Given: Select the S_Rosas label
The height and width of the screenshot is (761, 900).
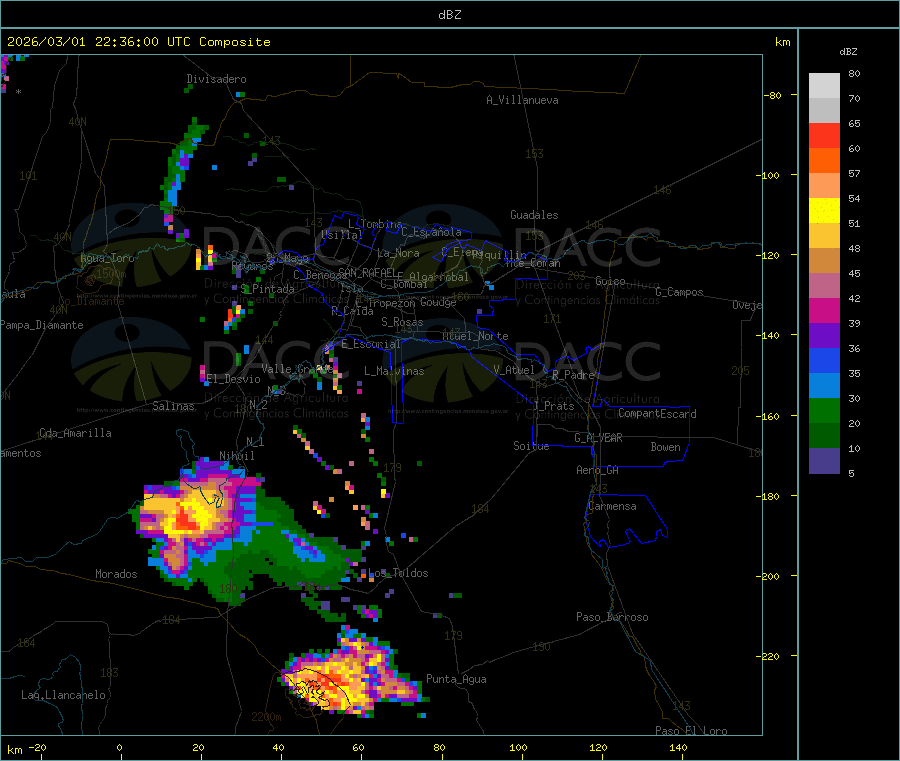Looking at the screenshot, I should [402, 322].
